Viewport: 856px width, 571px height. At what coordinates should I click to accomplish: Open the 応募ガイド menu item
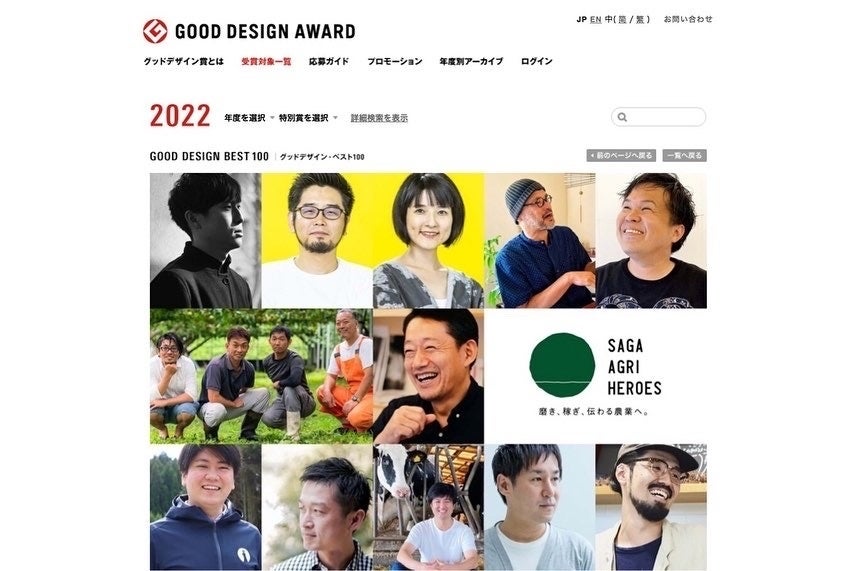click(329, 61)
